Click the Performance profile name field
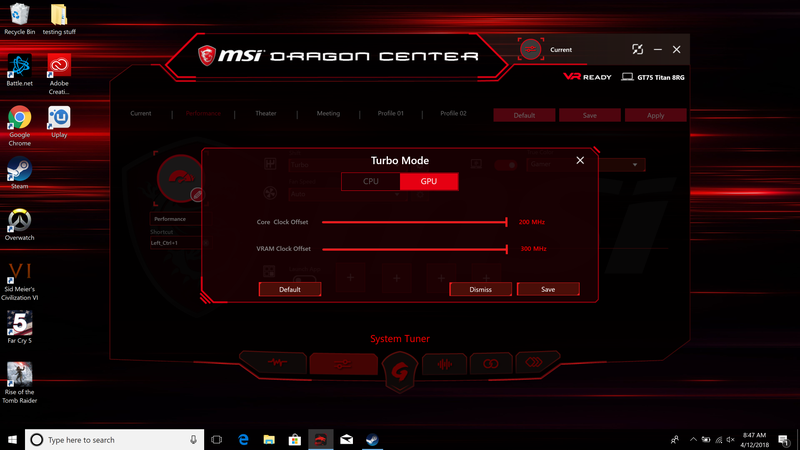 [x=176, y=219]
